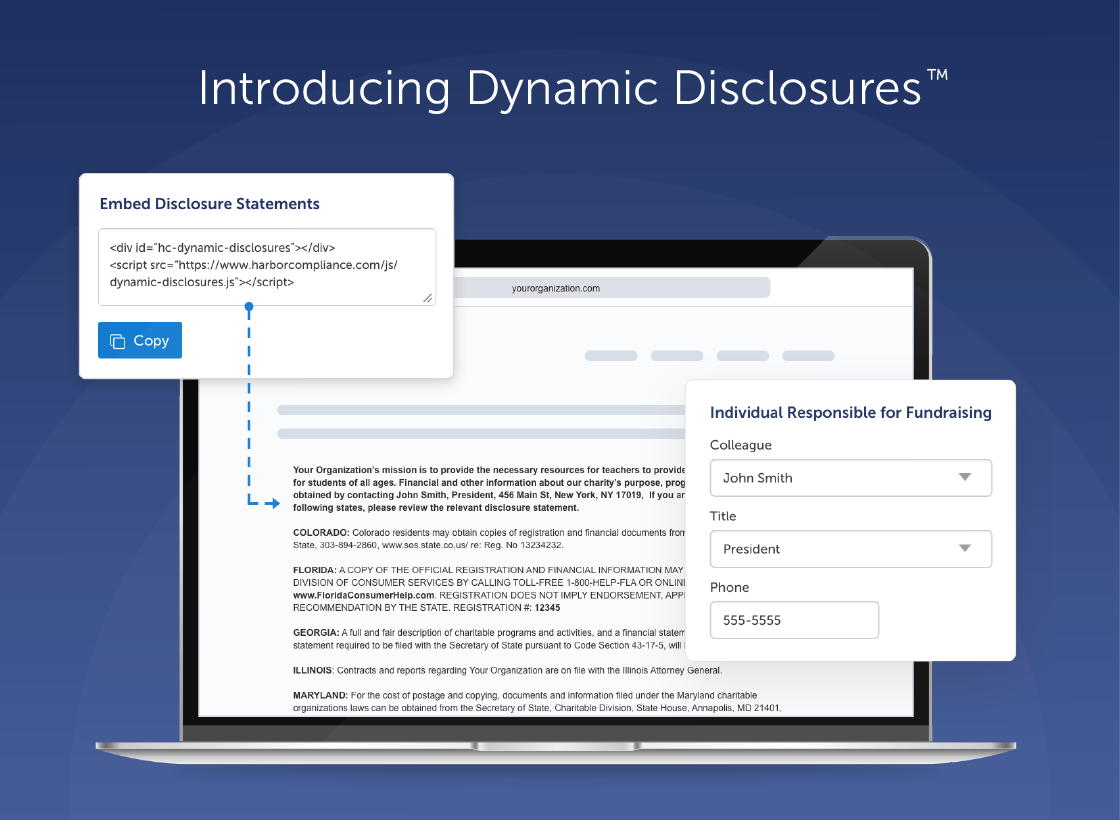1120x820 pixels.
Task: Click the 'ILLINOIS:' disclosure paragraph heading
Action: click(313, 671)
